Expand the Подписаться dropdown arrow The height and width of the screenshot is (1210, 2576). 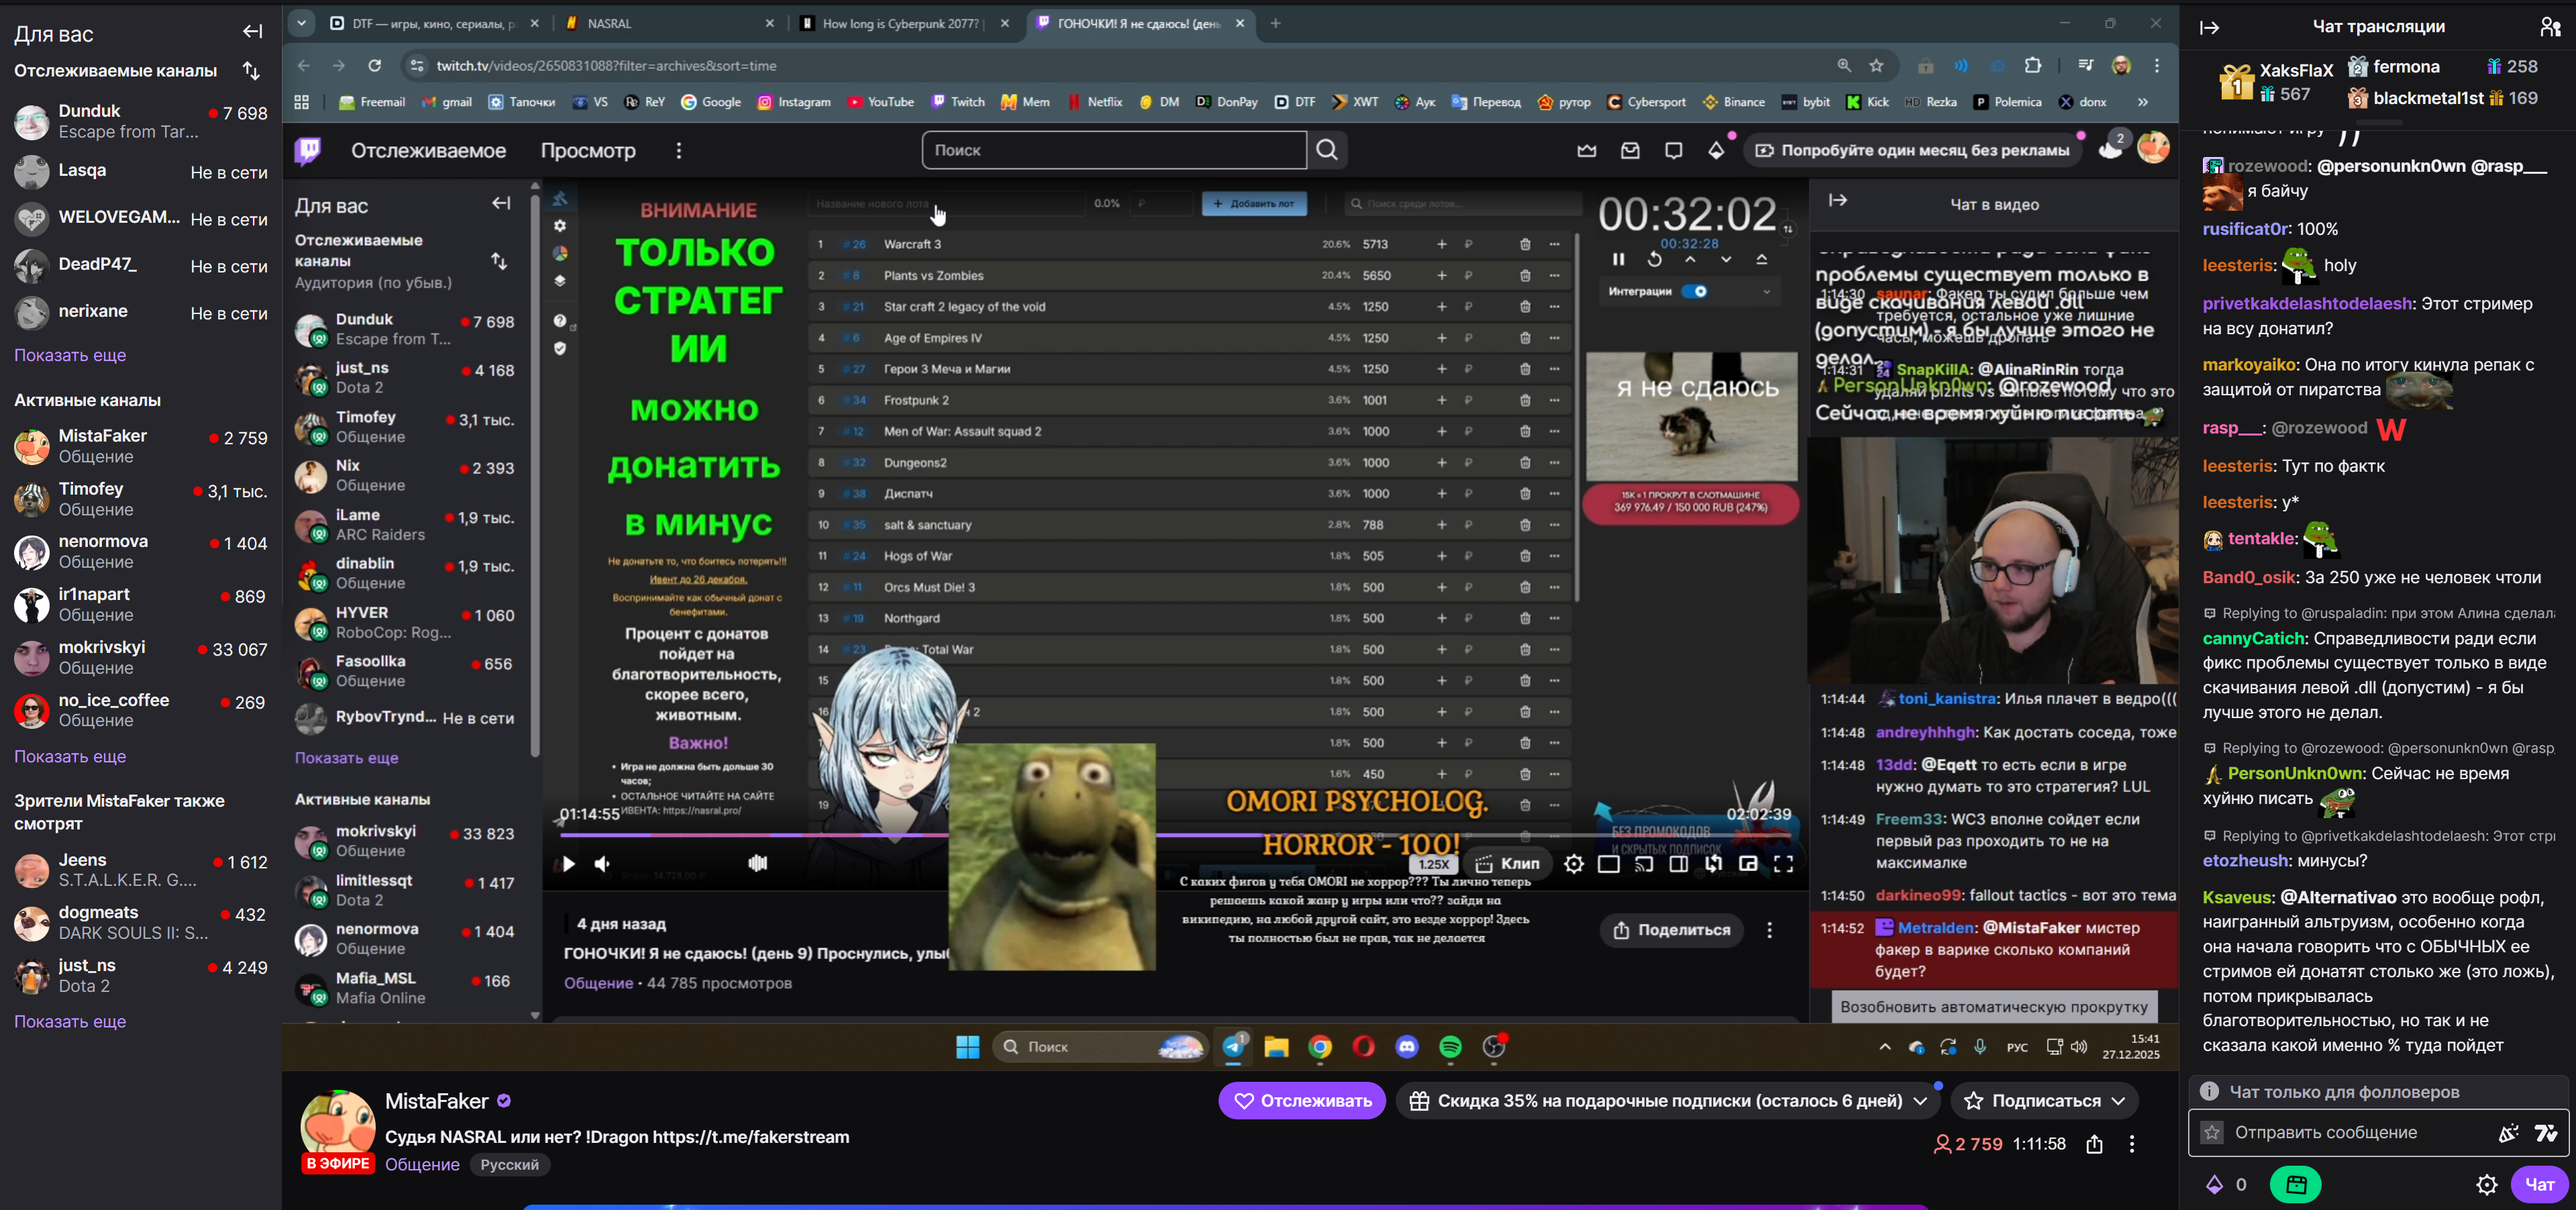coord(2118,1101)
